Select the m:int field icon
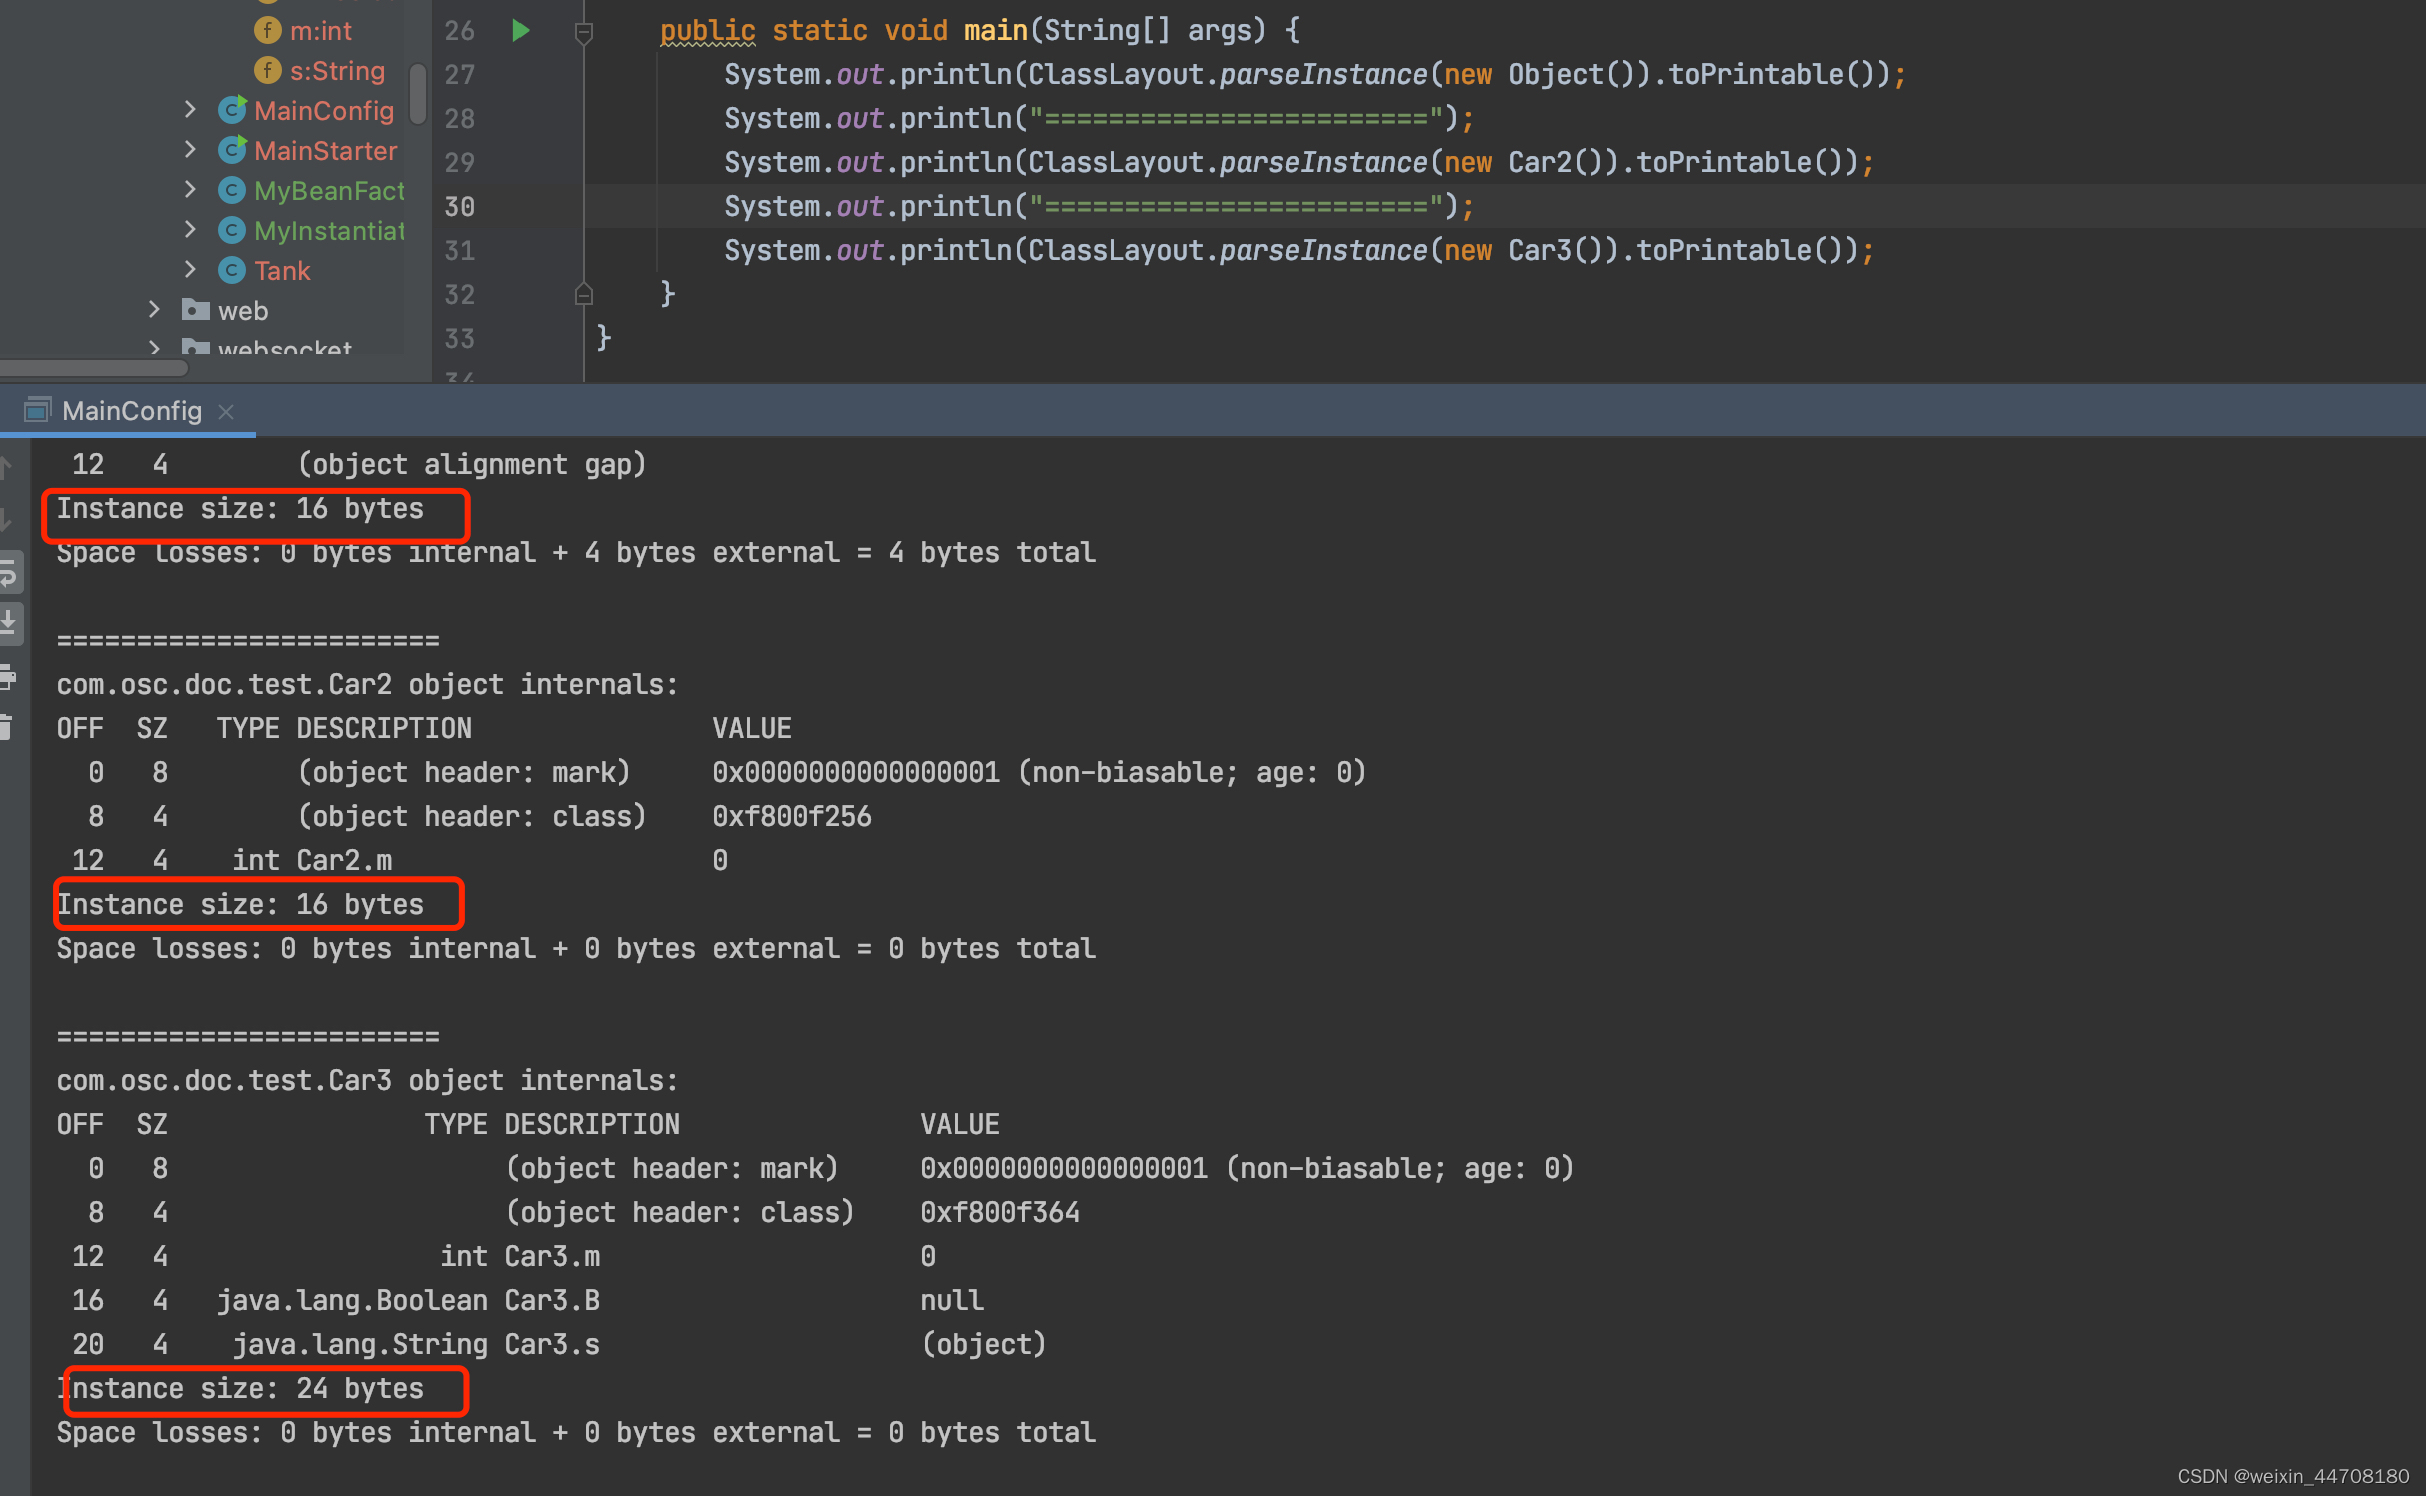 tap(267, 30)
